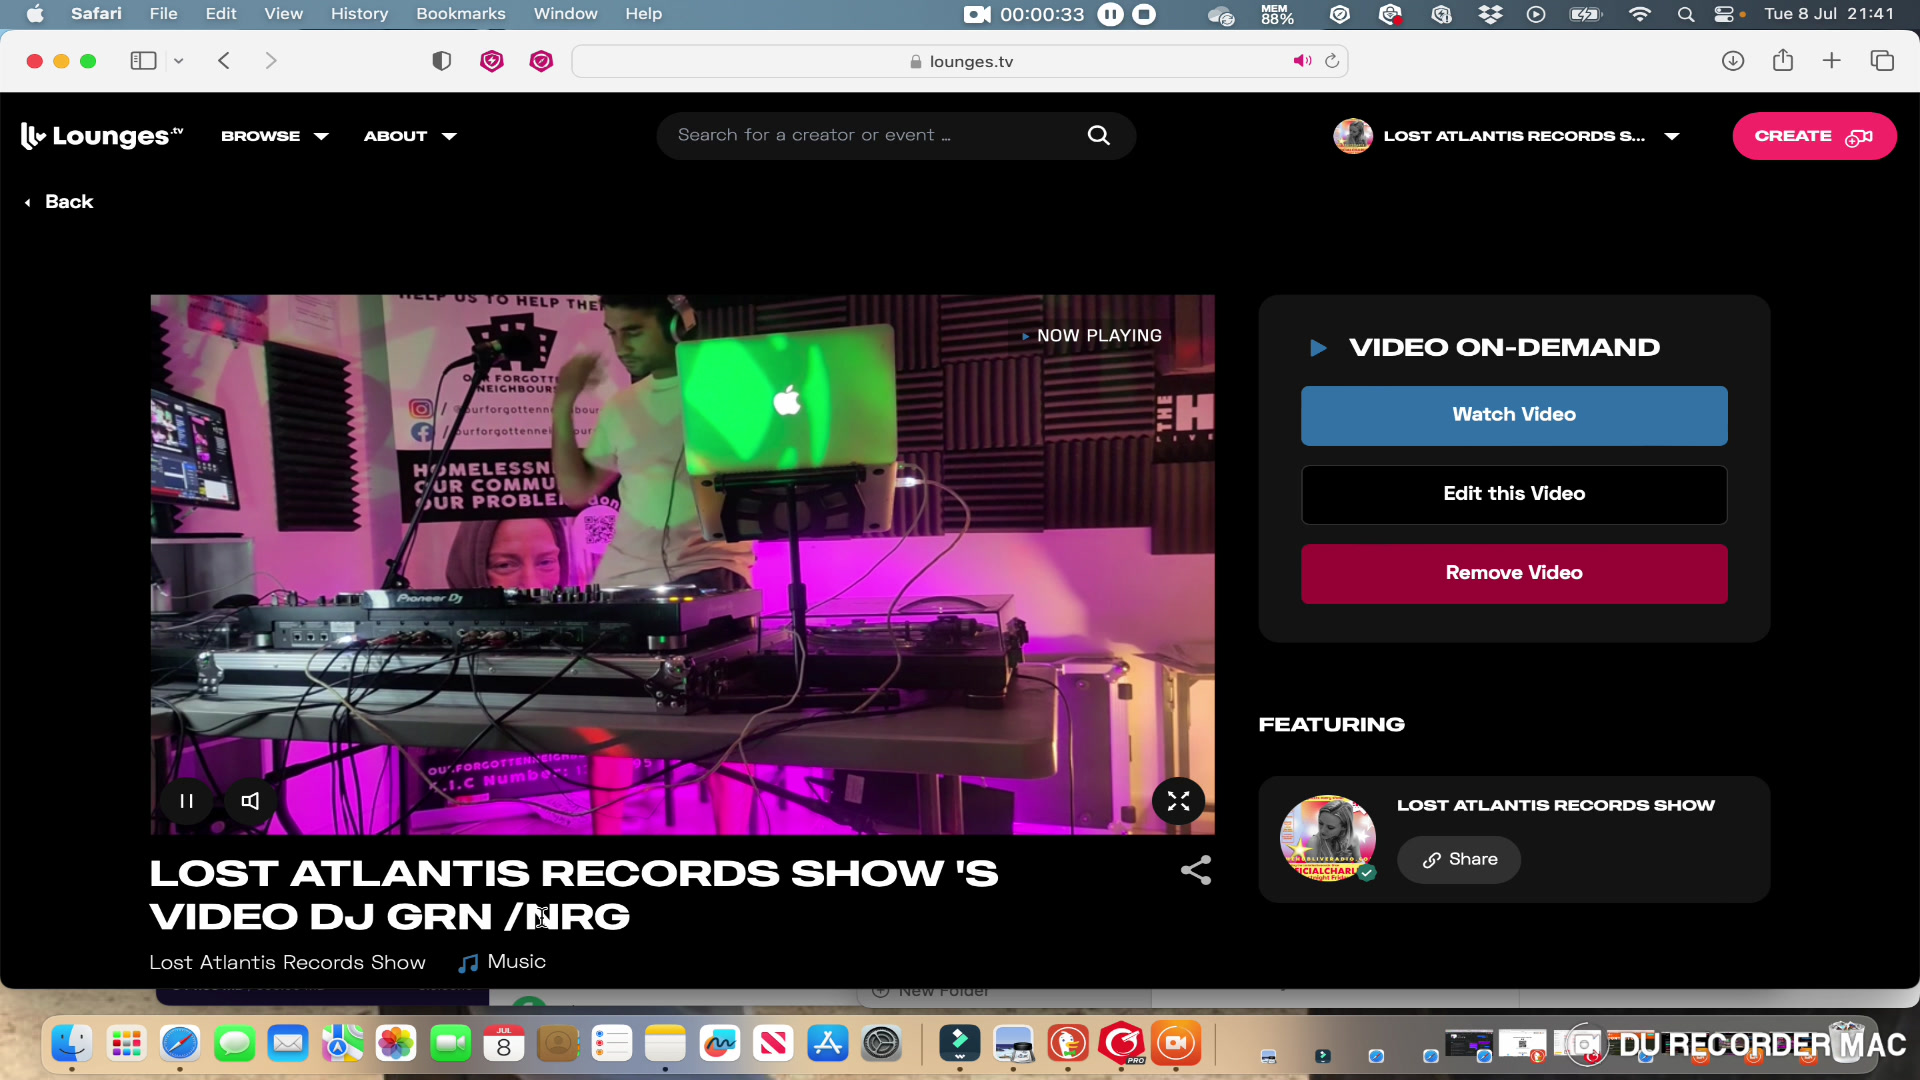1920x1080 pixels.
Task: Click the account avatar in the header
Action: (x=1353, y=136)
